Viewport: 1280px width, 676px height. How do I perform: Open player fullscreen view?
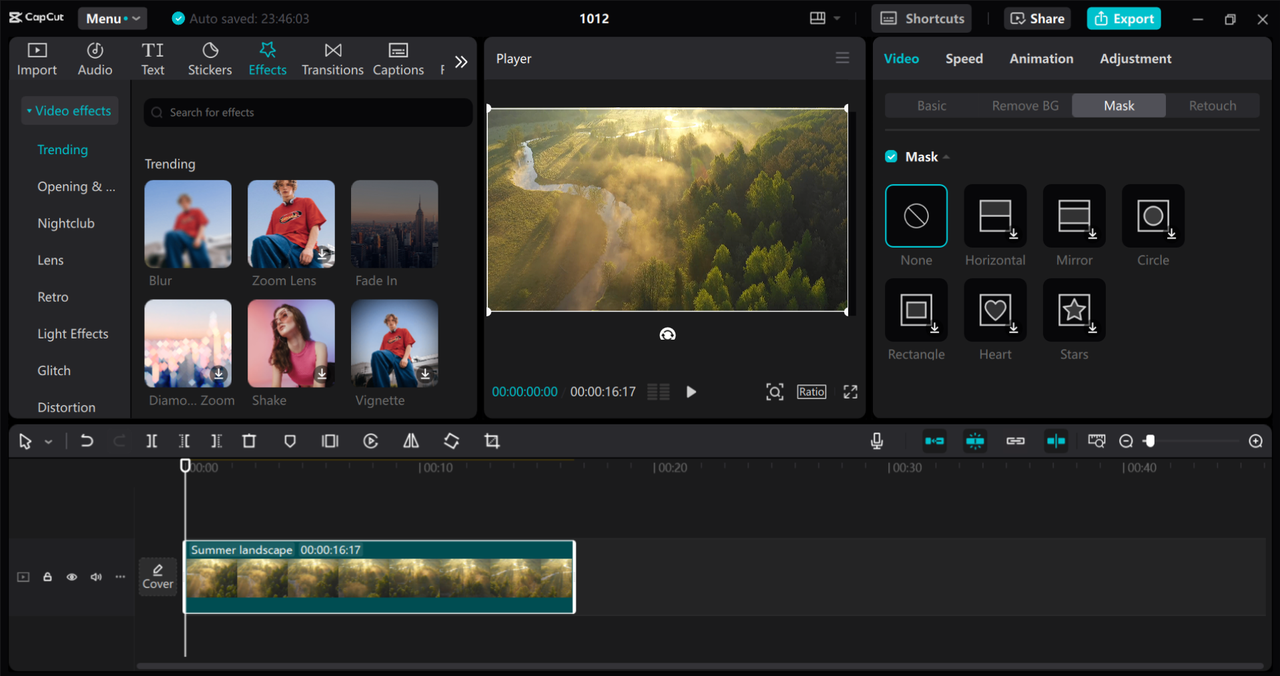coord(850,392)
